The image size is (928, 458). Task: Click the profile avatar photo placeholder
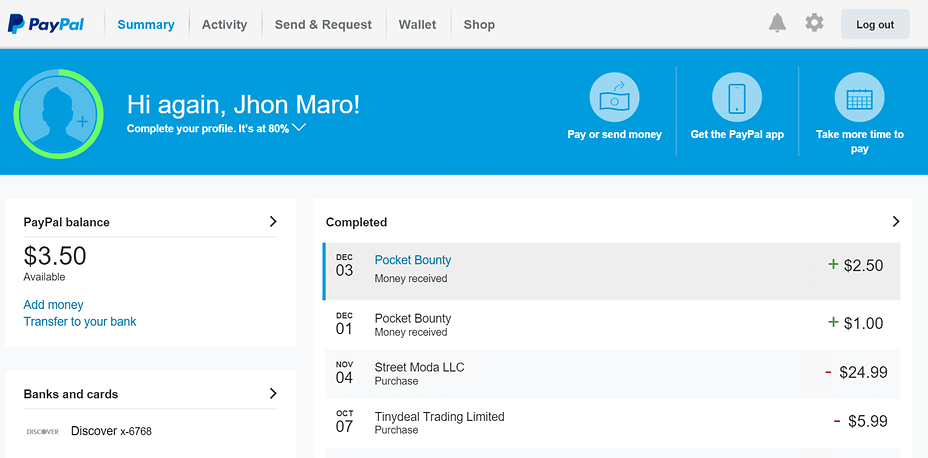(58, 114)
